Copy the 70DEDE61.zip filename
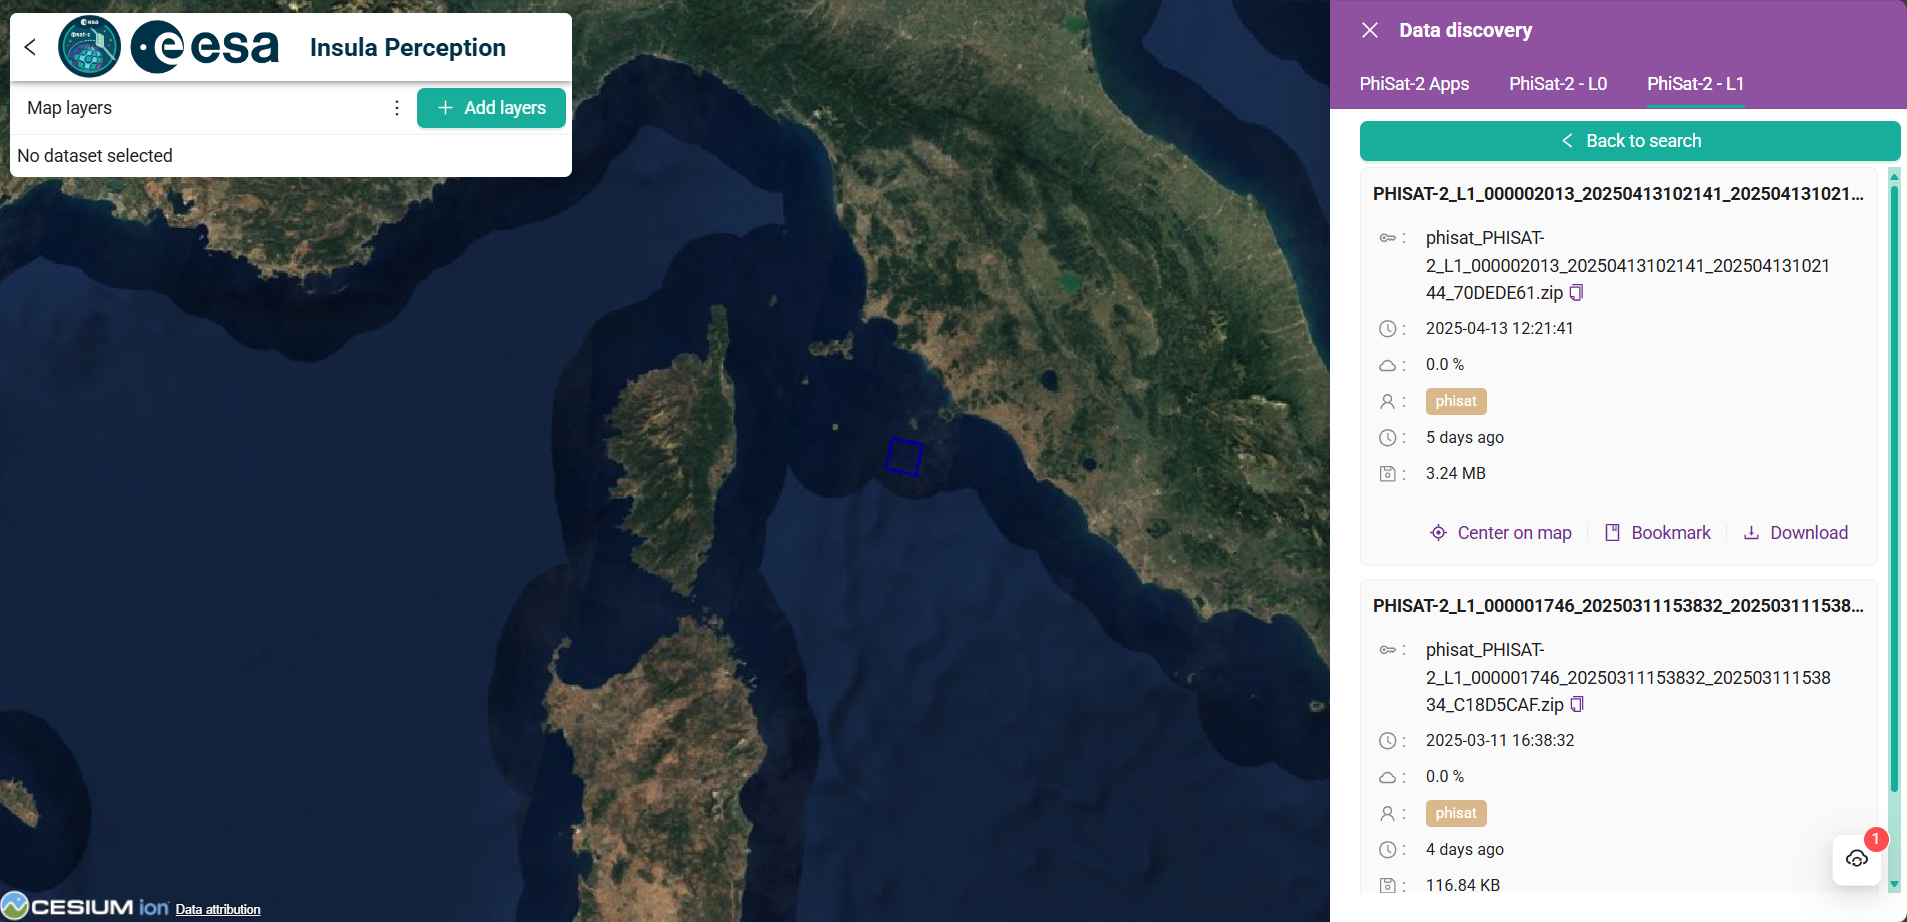The image size is (1907, 922). (1577, 293)
